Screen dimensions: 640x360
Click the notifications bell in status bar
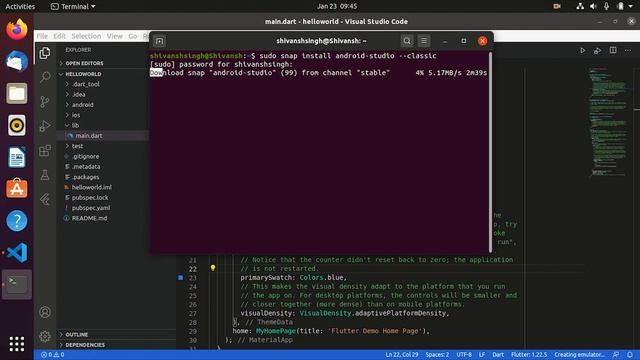pos(630,355)
